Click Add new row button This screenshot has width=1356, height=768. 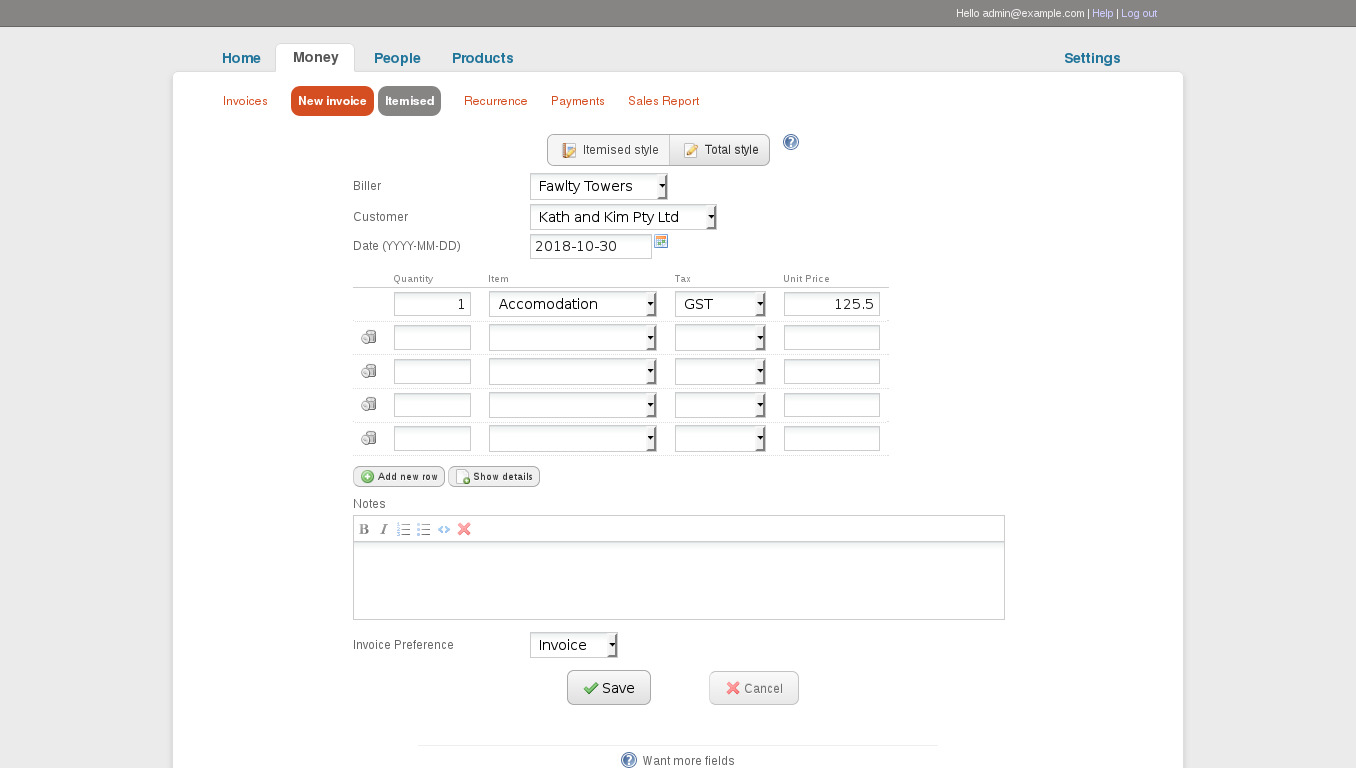[x=399, y=477]
